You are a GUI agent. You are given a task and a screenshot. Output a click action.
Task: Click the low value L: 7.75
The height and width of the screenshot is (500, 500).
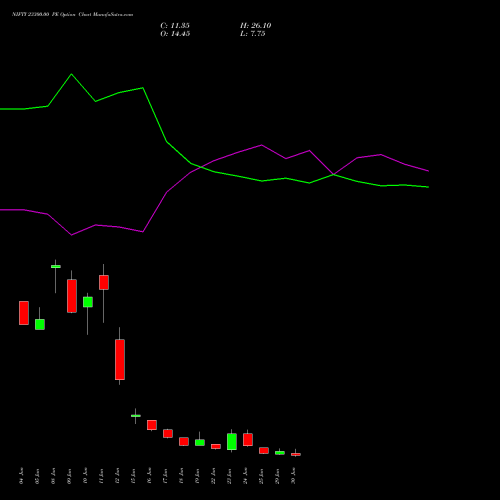click(x=253, y=34)
